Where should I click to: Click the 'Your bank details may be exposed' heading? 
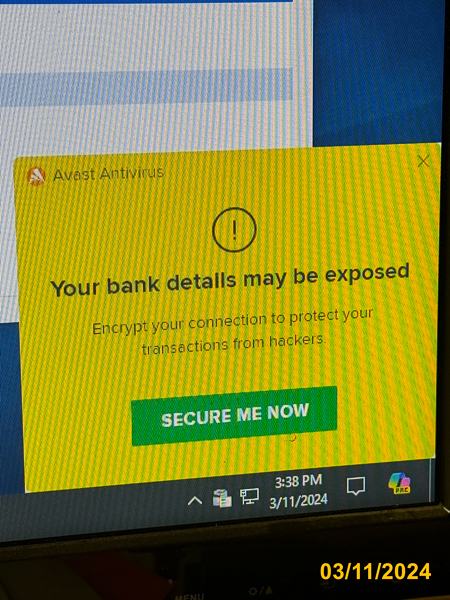[230, 280]
